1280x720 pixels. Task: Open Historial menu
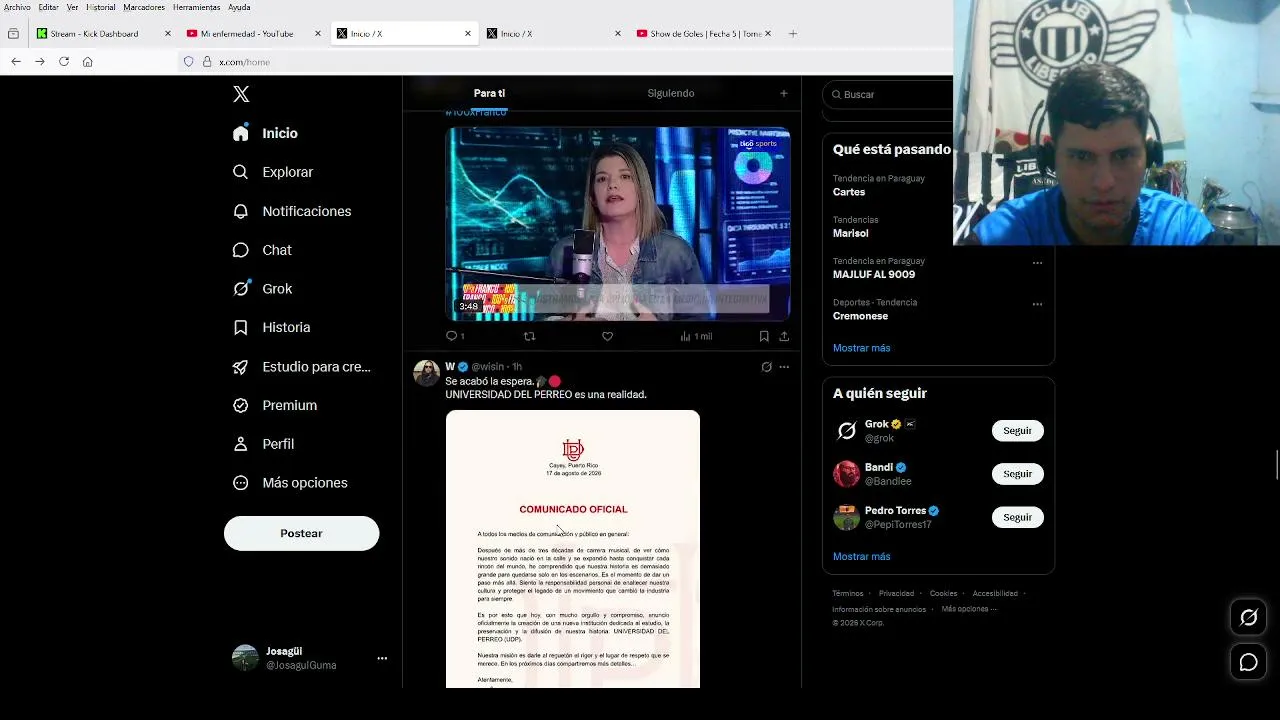tap(101, 7)
